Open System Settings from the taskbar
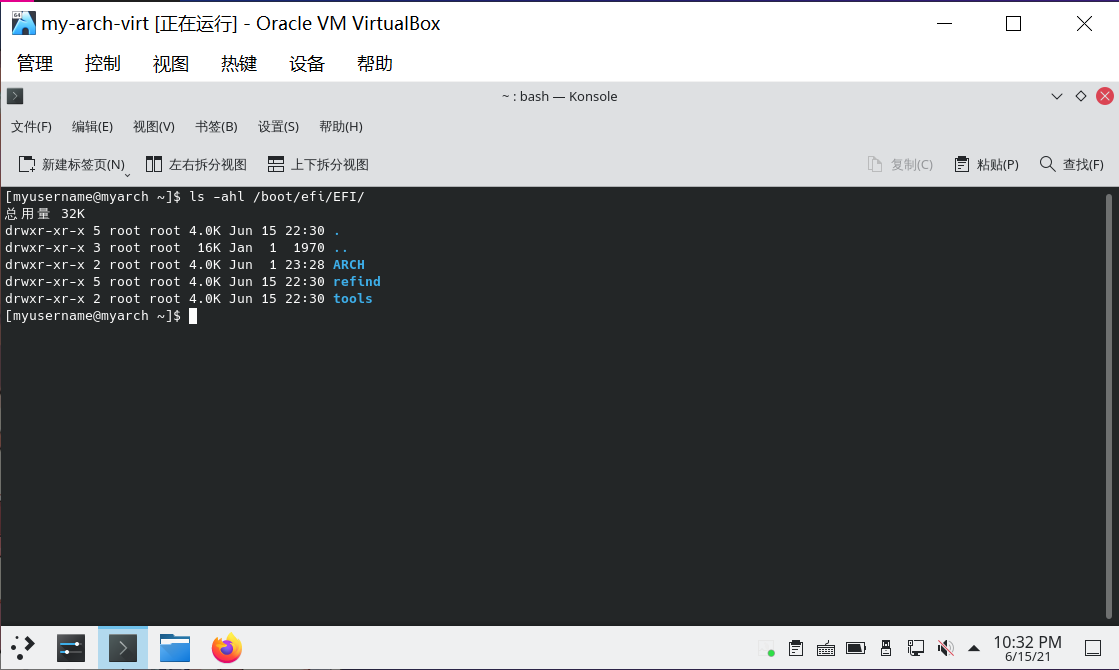This screenshot has width=1119, height=670. point(71,648)
